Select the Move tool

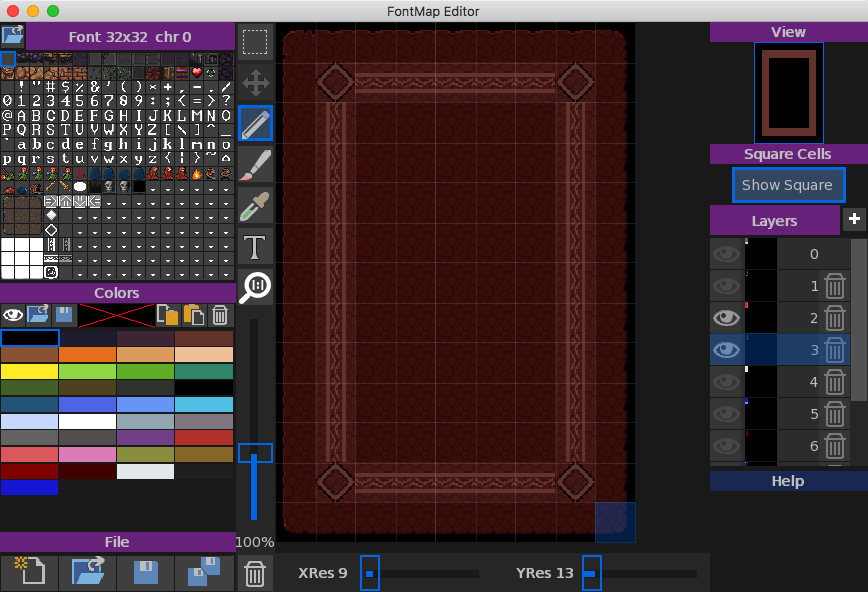(255, 82)
